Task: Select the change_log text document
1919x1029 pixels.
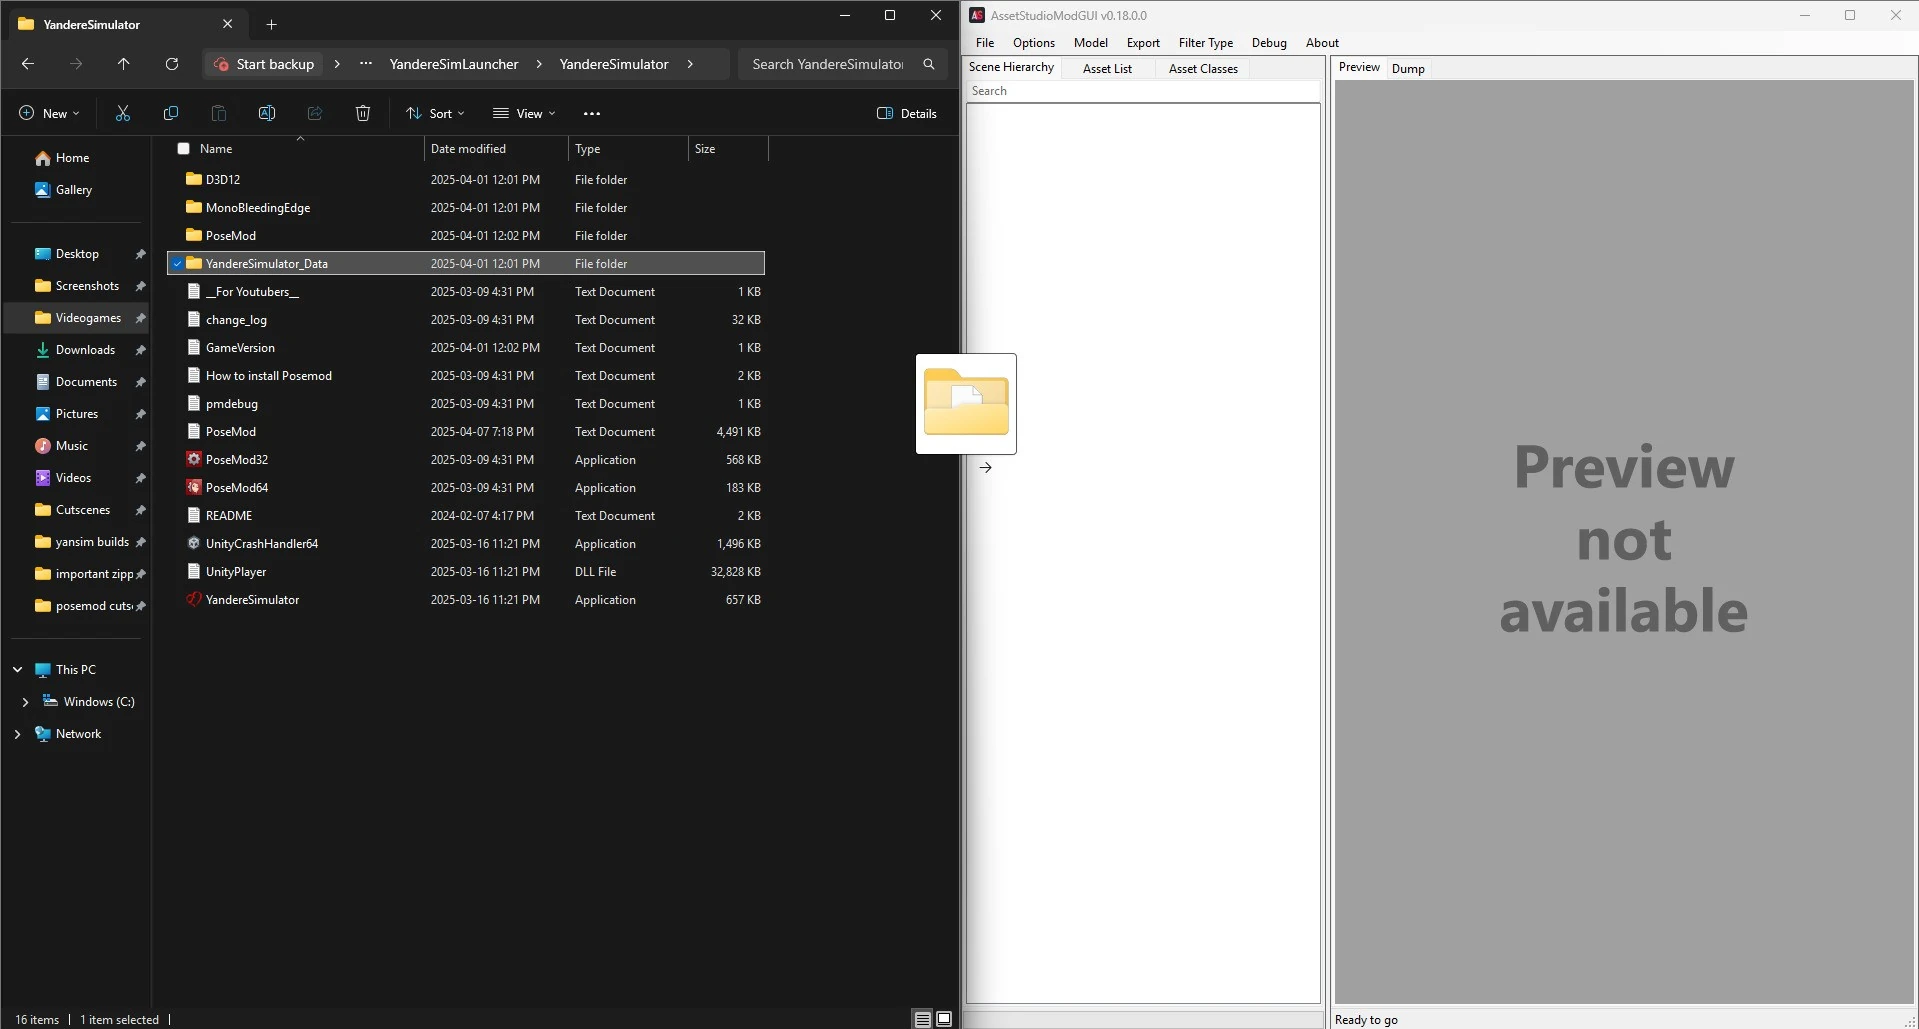Action: [x=466, y=320]
